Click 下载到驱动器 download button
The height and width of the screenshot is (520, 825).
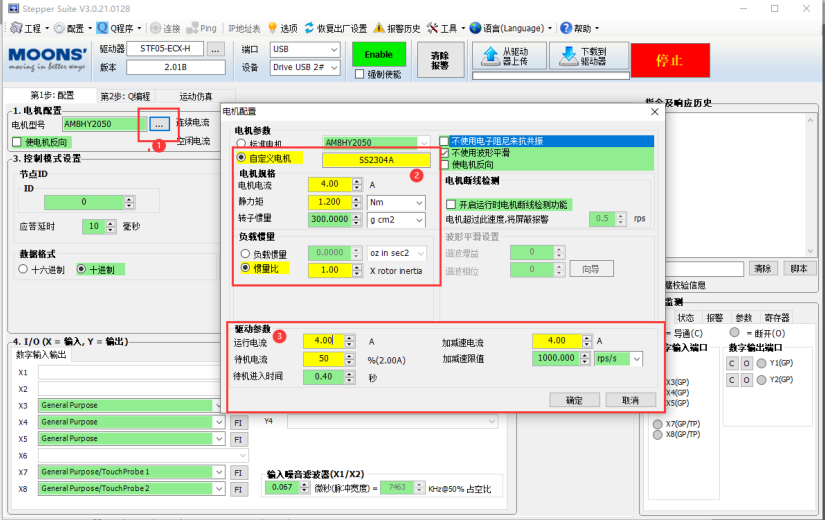588,56
